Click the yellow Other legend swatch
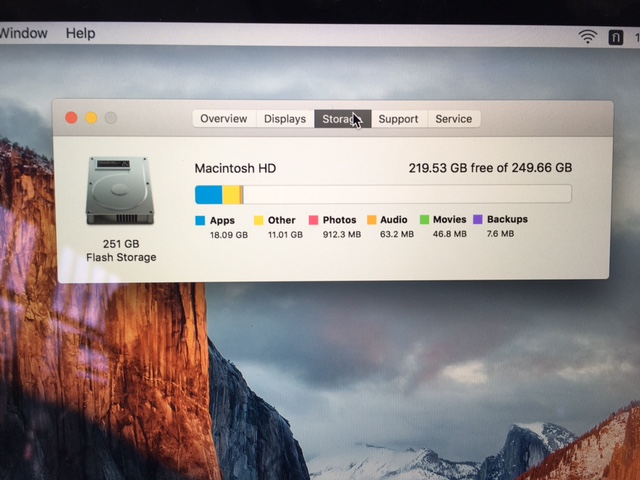Viewport: 640px width, 480px height. click(258, 220)
